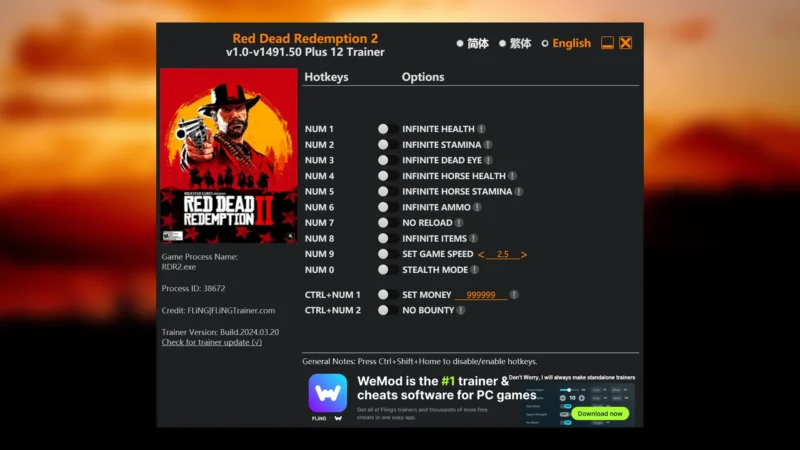Toggle Infinite Stamina switch

387,145
